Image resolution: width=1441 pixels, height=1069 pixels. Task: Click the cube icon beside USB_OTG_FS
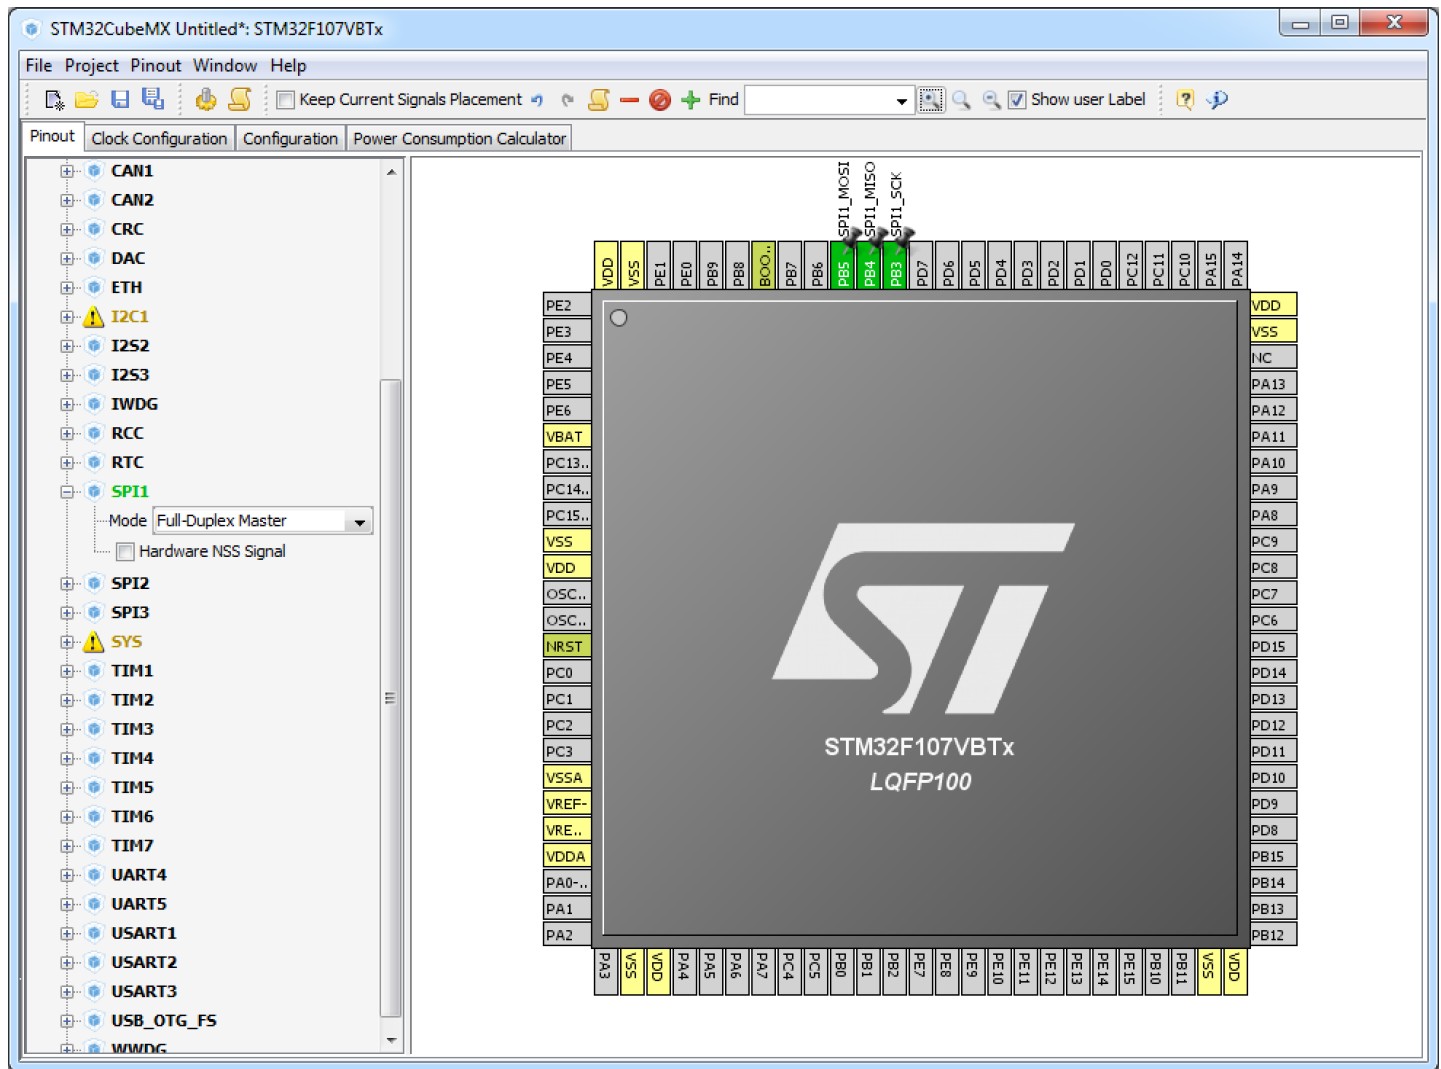[x=94, y=1021]
